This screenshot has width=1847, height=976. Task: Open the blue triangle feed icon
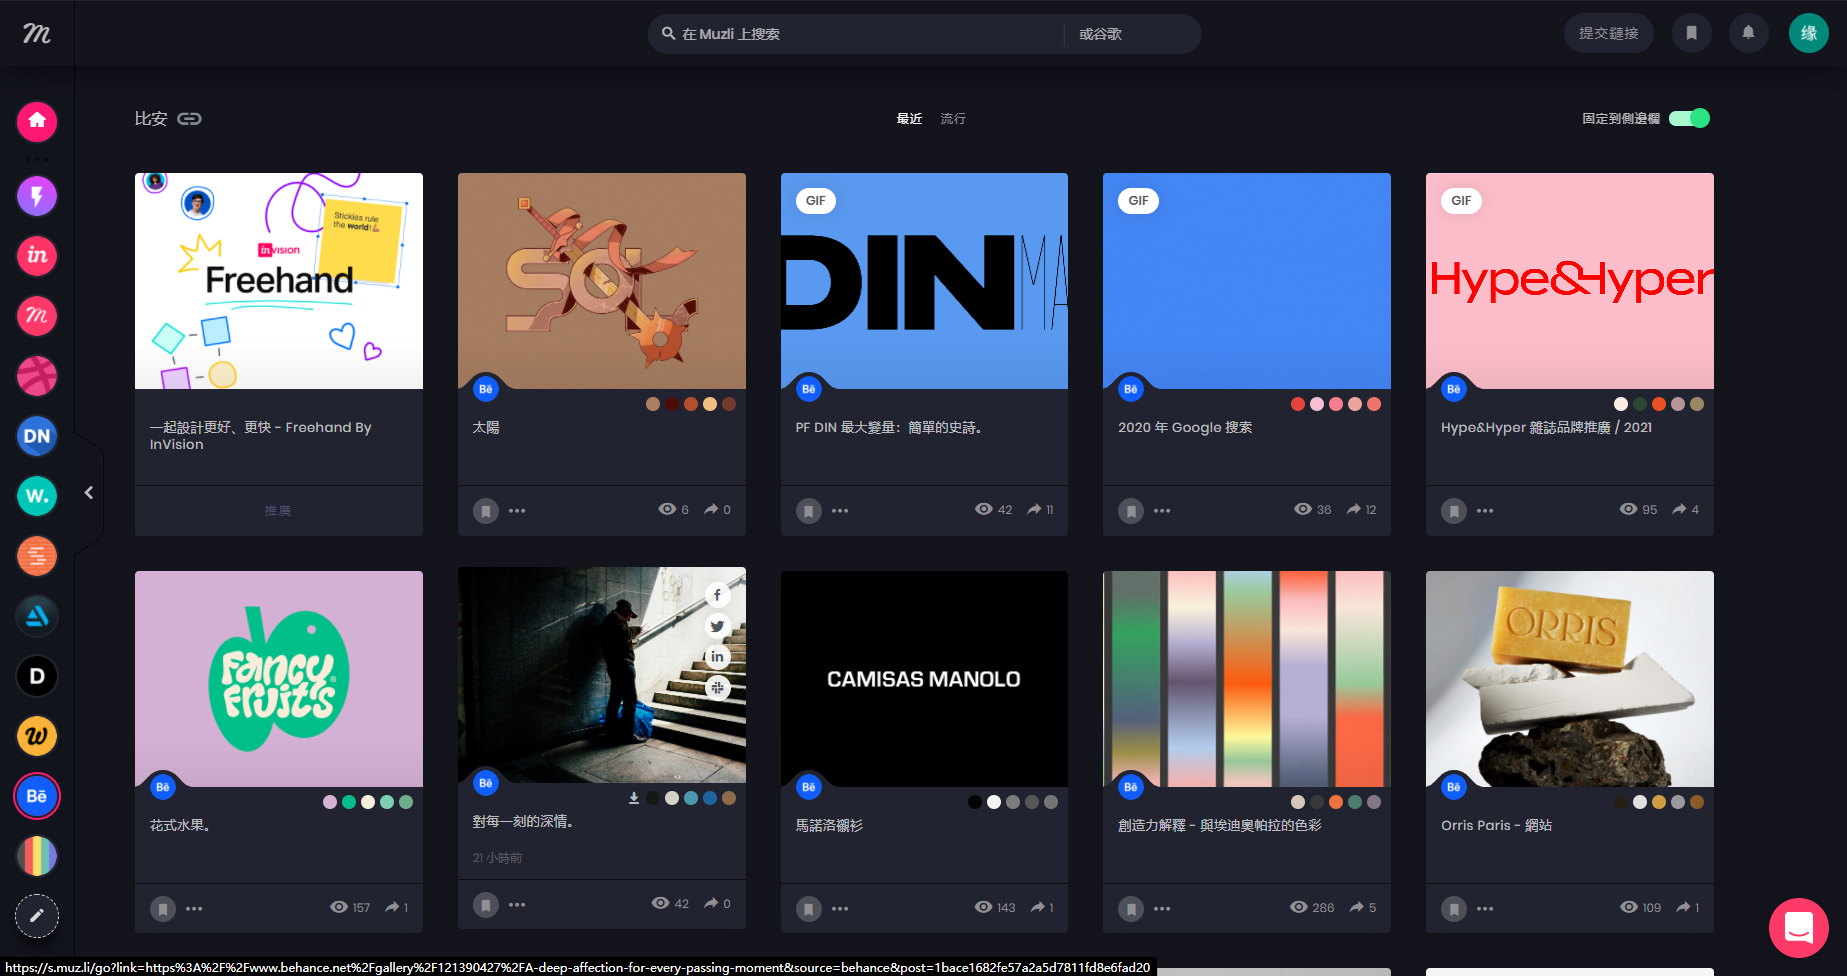point(37,616)
